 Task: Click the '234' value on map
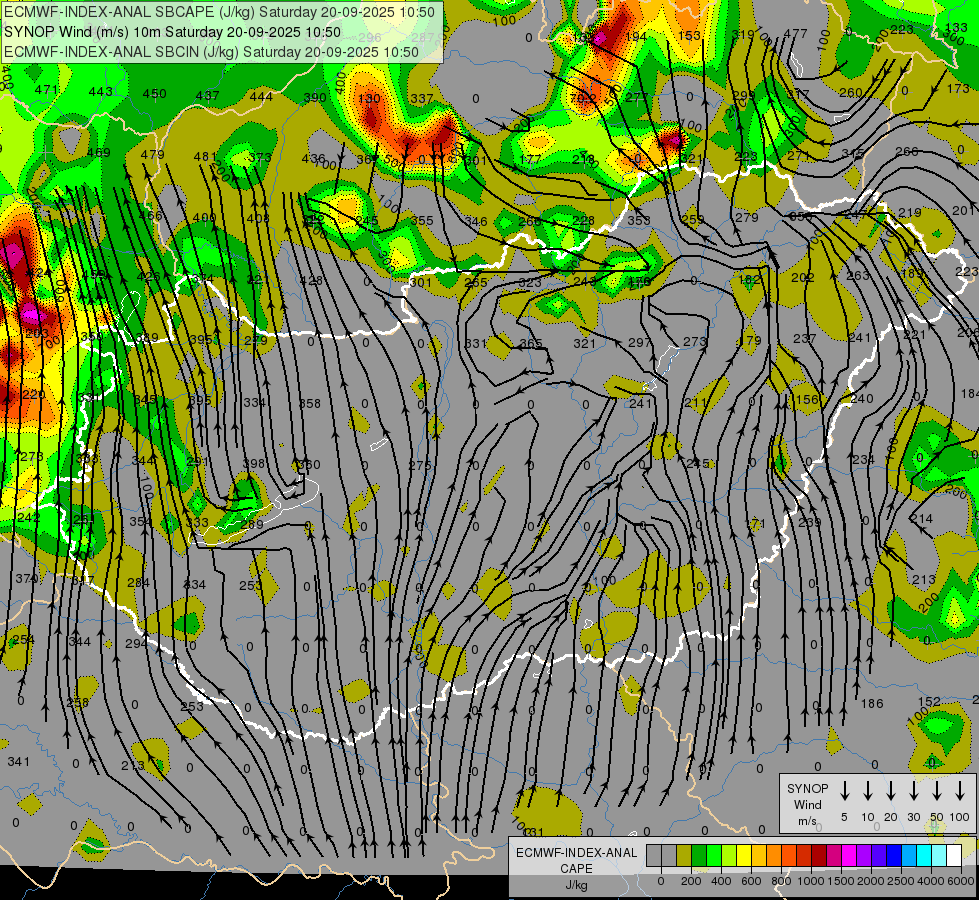point(863,460)
